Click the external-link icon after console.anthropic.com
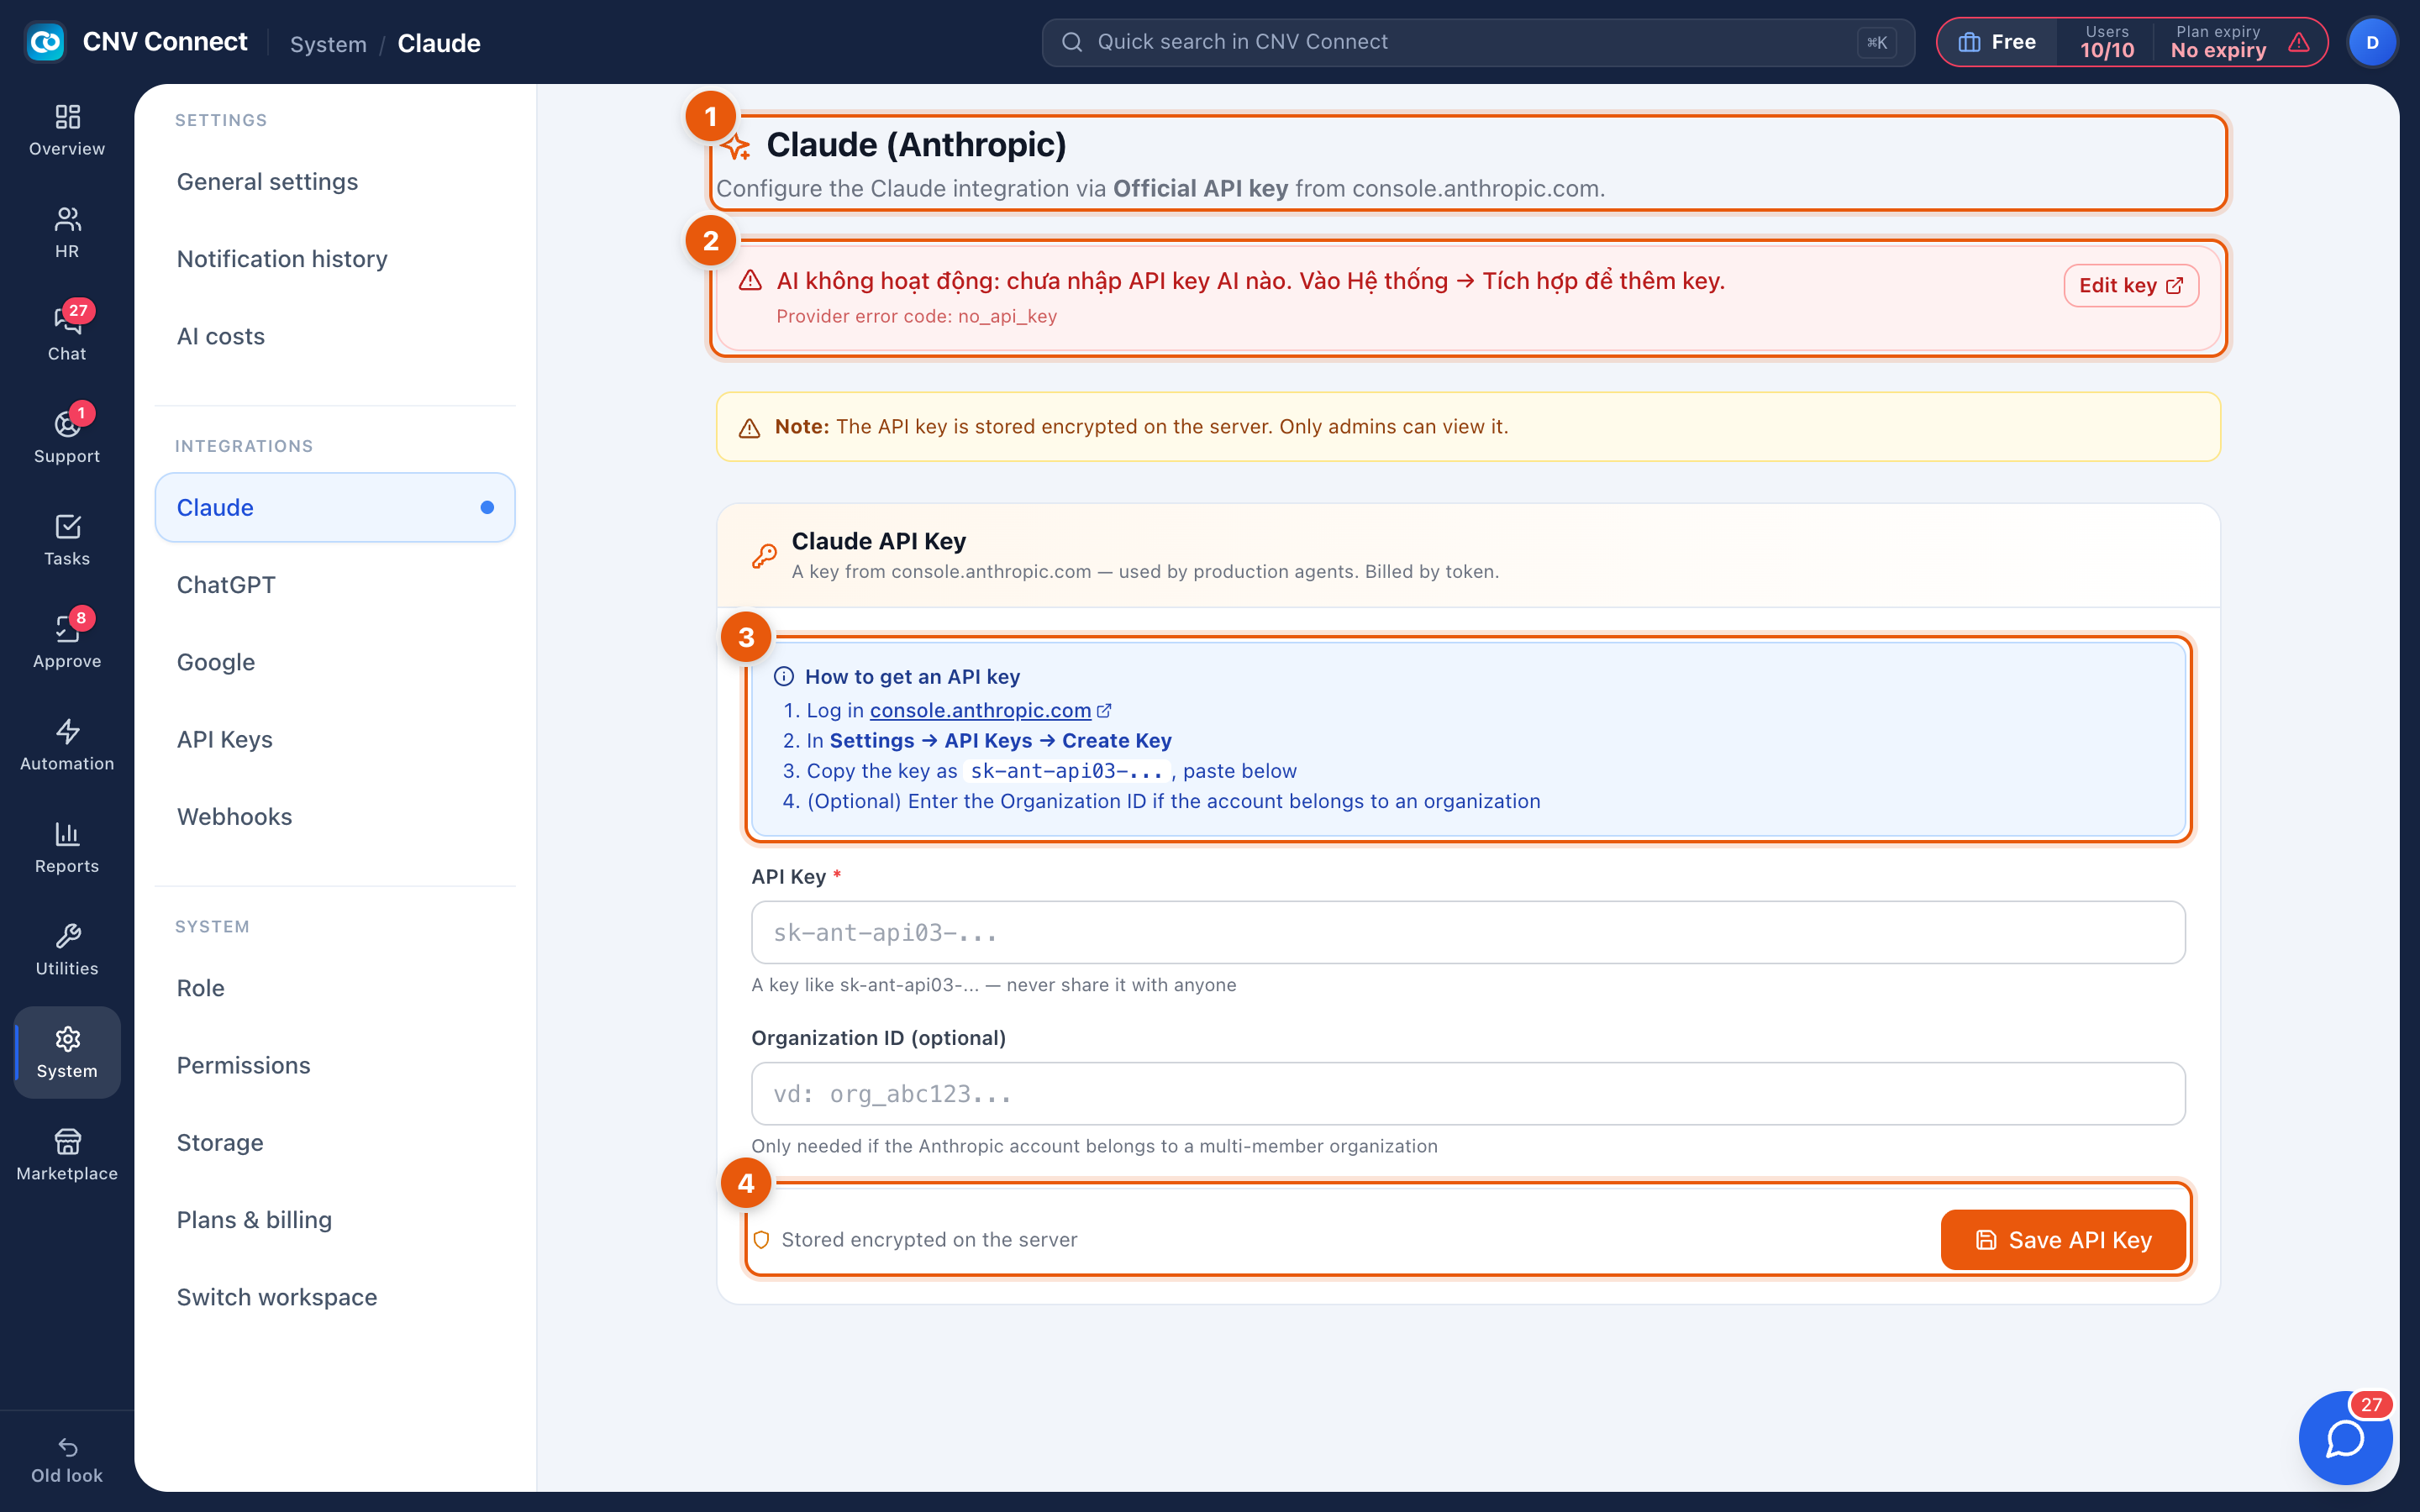 [x=1104, y=711]
